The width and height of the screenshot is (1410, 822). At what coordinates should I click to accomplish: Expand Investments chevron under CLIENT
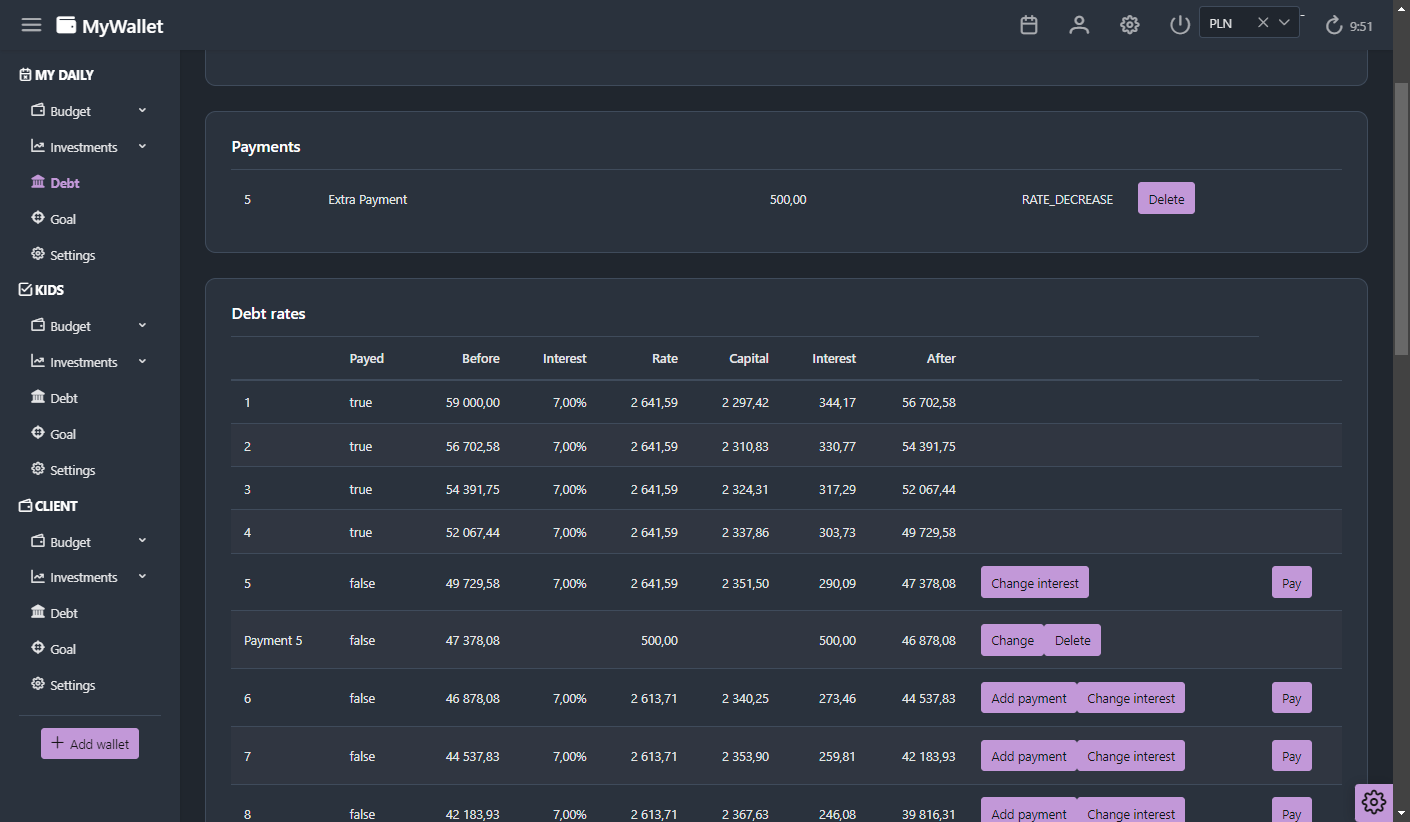click(142, 576)
